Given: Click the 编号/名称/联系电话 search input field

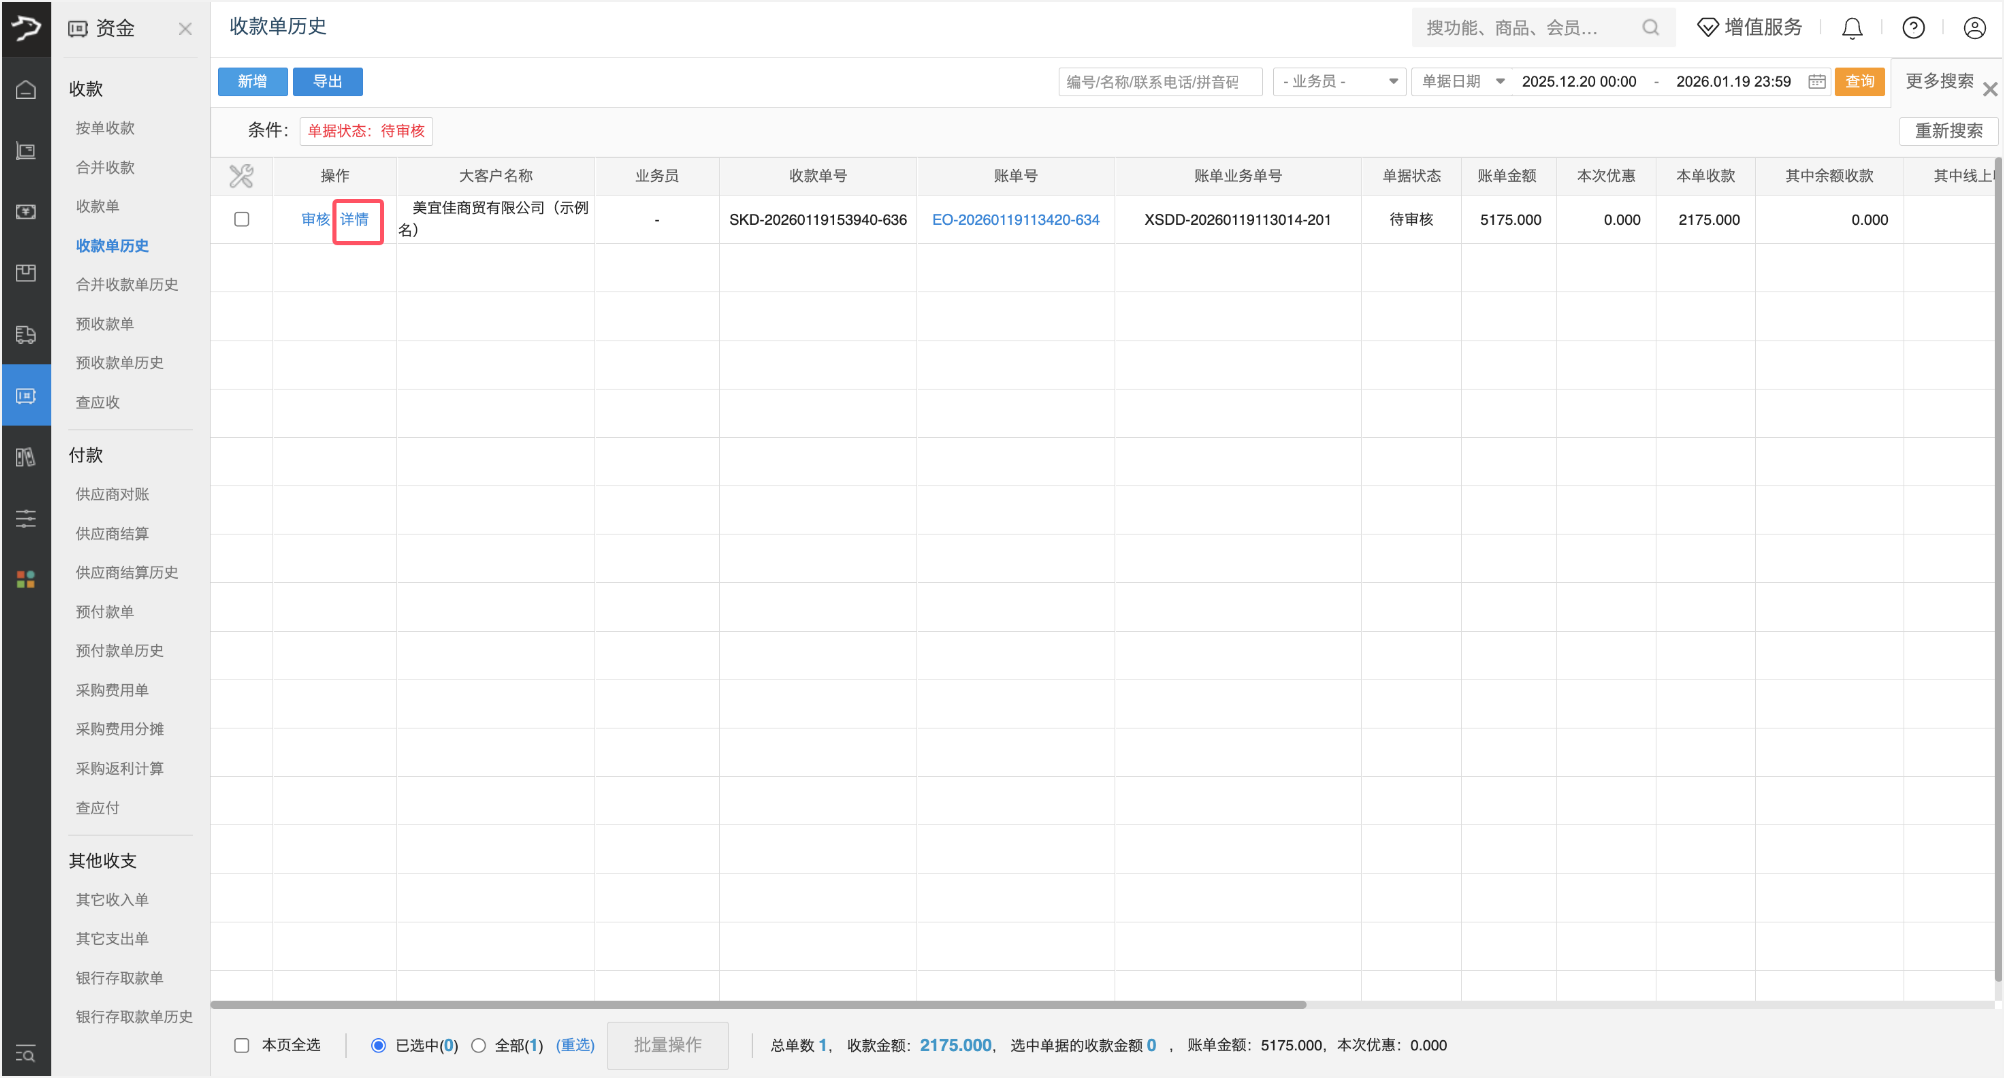Looking at the screenshot, I should tap(1159, 82).
